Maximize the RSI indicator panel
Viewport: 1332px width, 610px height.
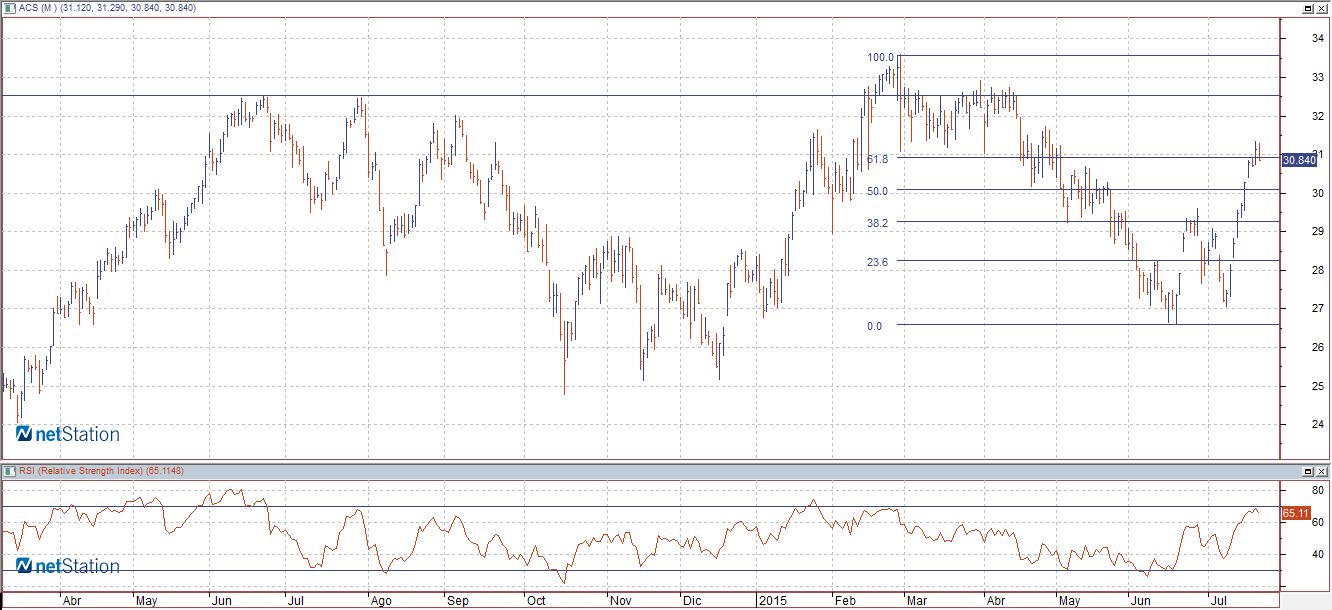[x=1306, y=470]
